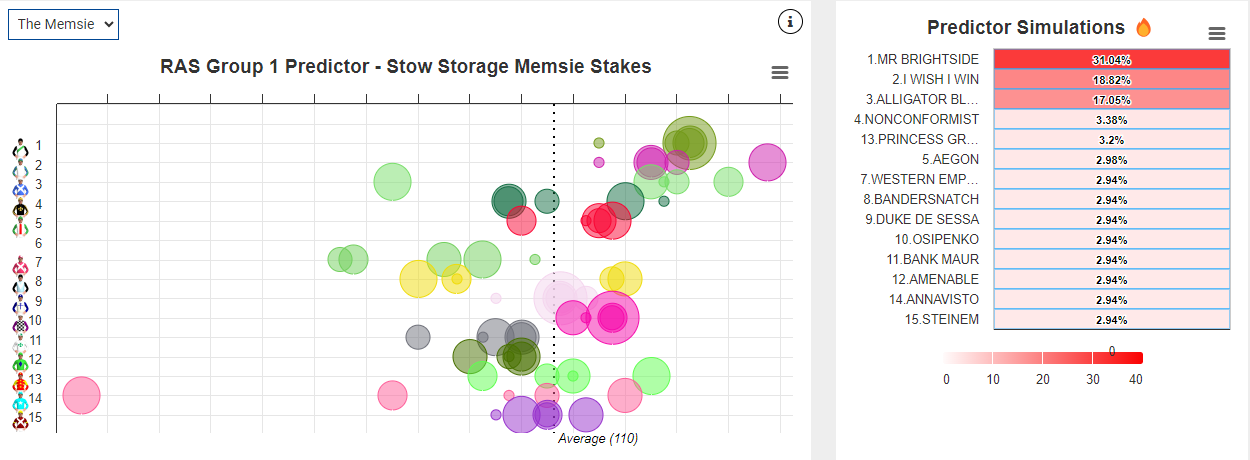The image size is (1250, 460).
Task: Click the PRINCESS GR... 3.2% bar
Action: point(1112,139)
